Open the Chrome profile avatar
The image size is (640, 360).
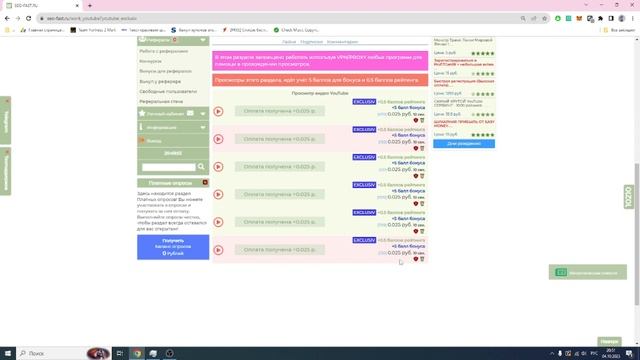click(622, 18)
